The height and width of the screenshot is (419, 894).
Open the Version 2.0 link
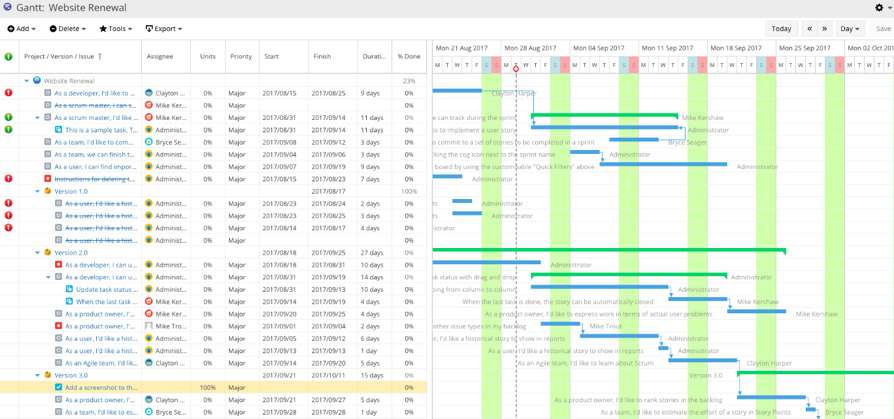click(71, 253)
